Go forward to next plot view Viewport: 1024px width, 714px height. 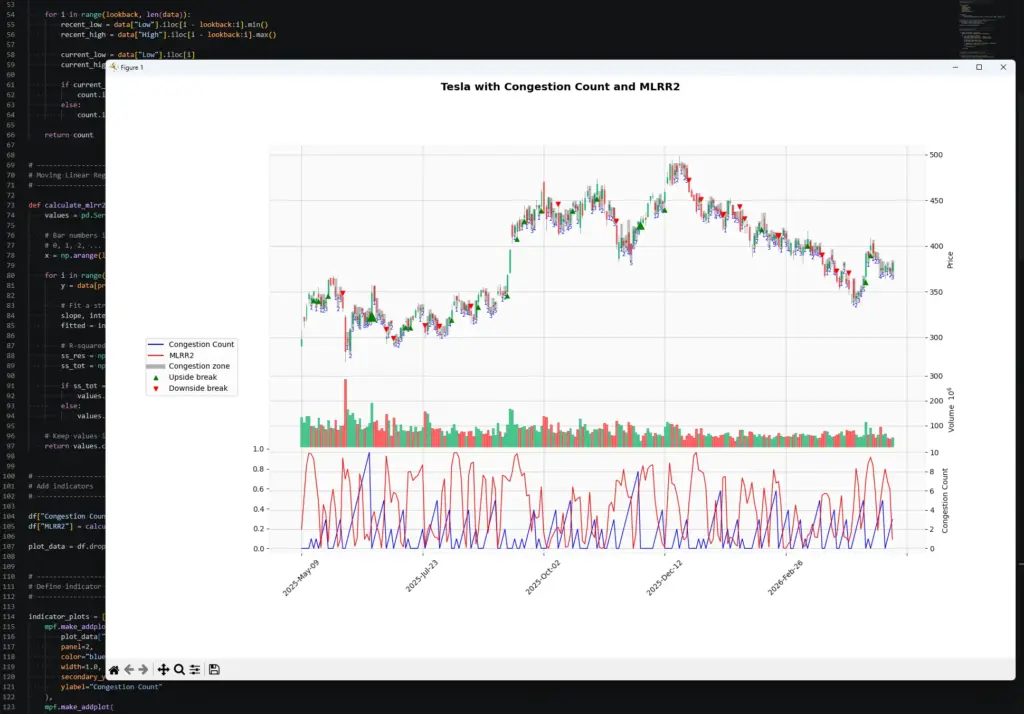[144, 670]
